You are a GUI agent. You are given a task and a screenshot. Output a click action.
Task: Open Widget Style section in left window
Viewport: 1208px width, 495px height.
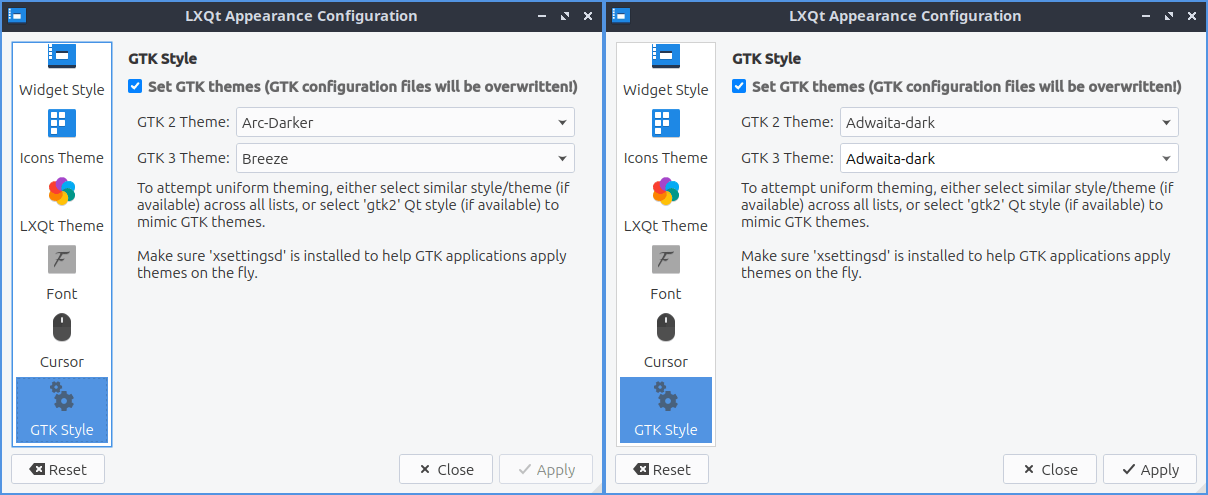[x=62, y=72]
